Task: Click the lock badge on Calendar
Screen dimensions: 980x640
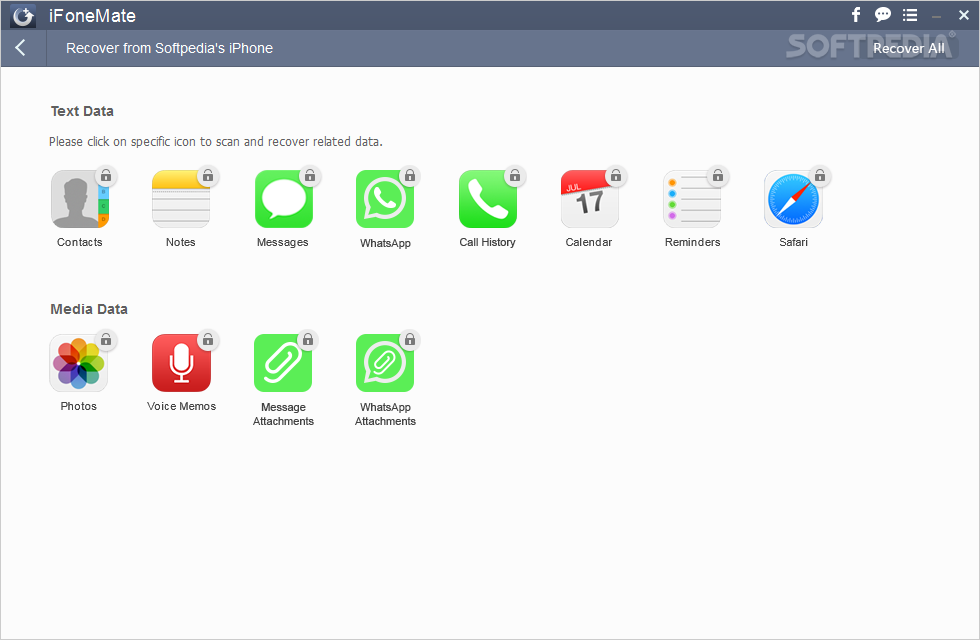Action: (x=616, y=176)
